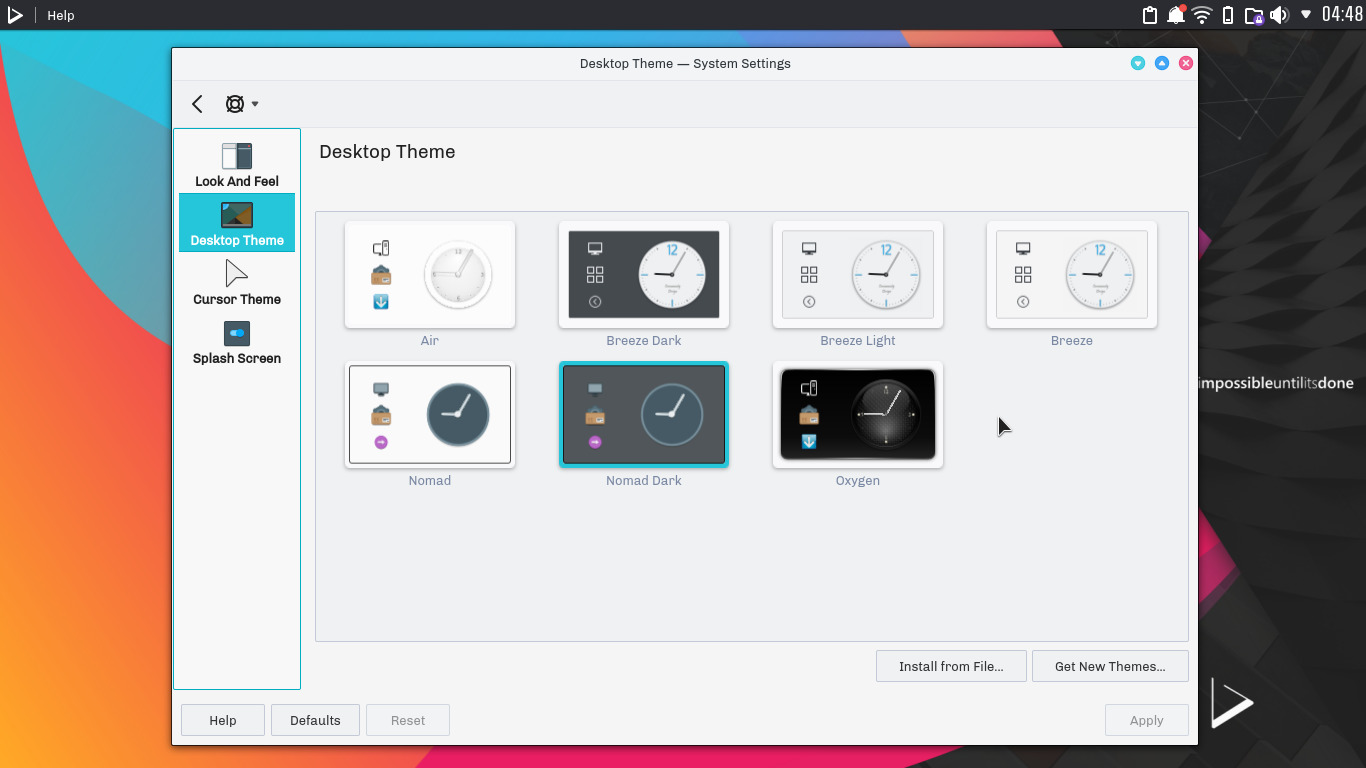This screenshot has width=1366, height=768.
Task: Select the Breeze Dark theme
Action: (643, 274)
